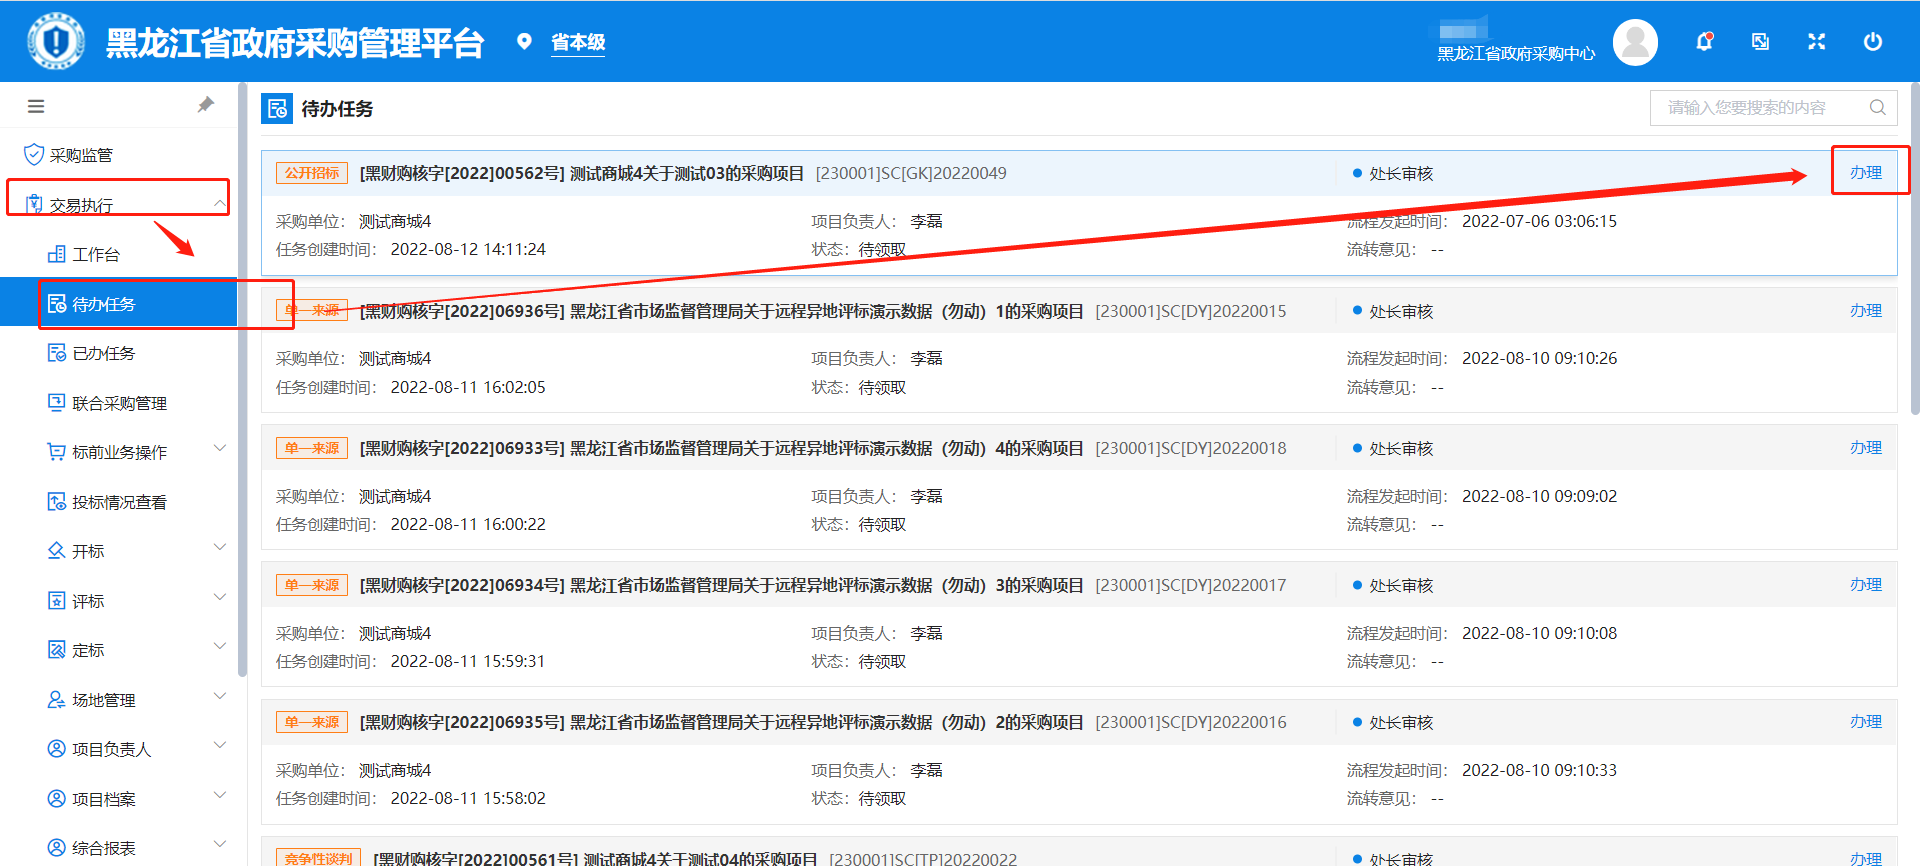Open 投标情况查看 menu item

pyautogui.click(x=120, y=502)
